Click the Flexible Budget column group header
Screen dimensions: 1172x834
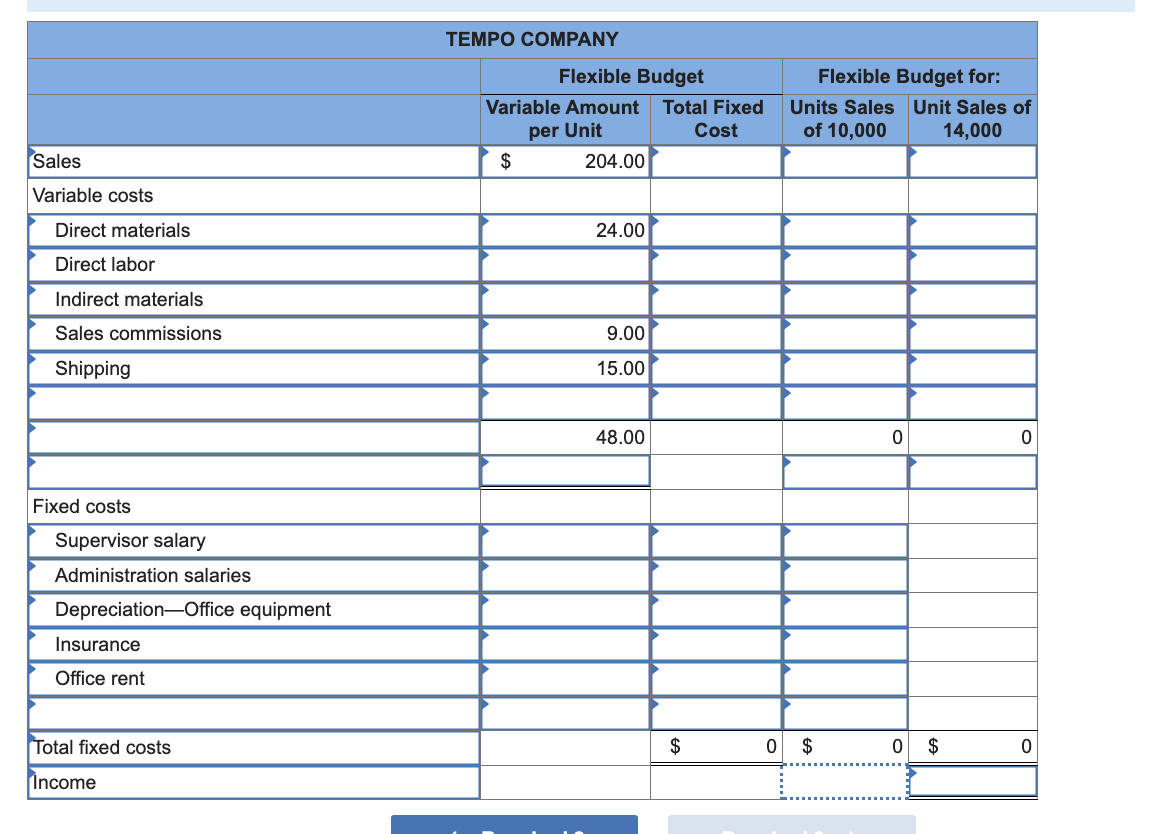631,76
